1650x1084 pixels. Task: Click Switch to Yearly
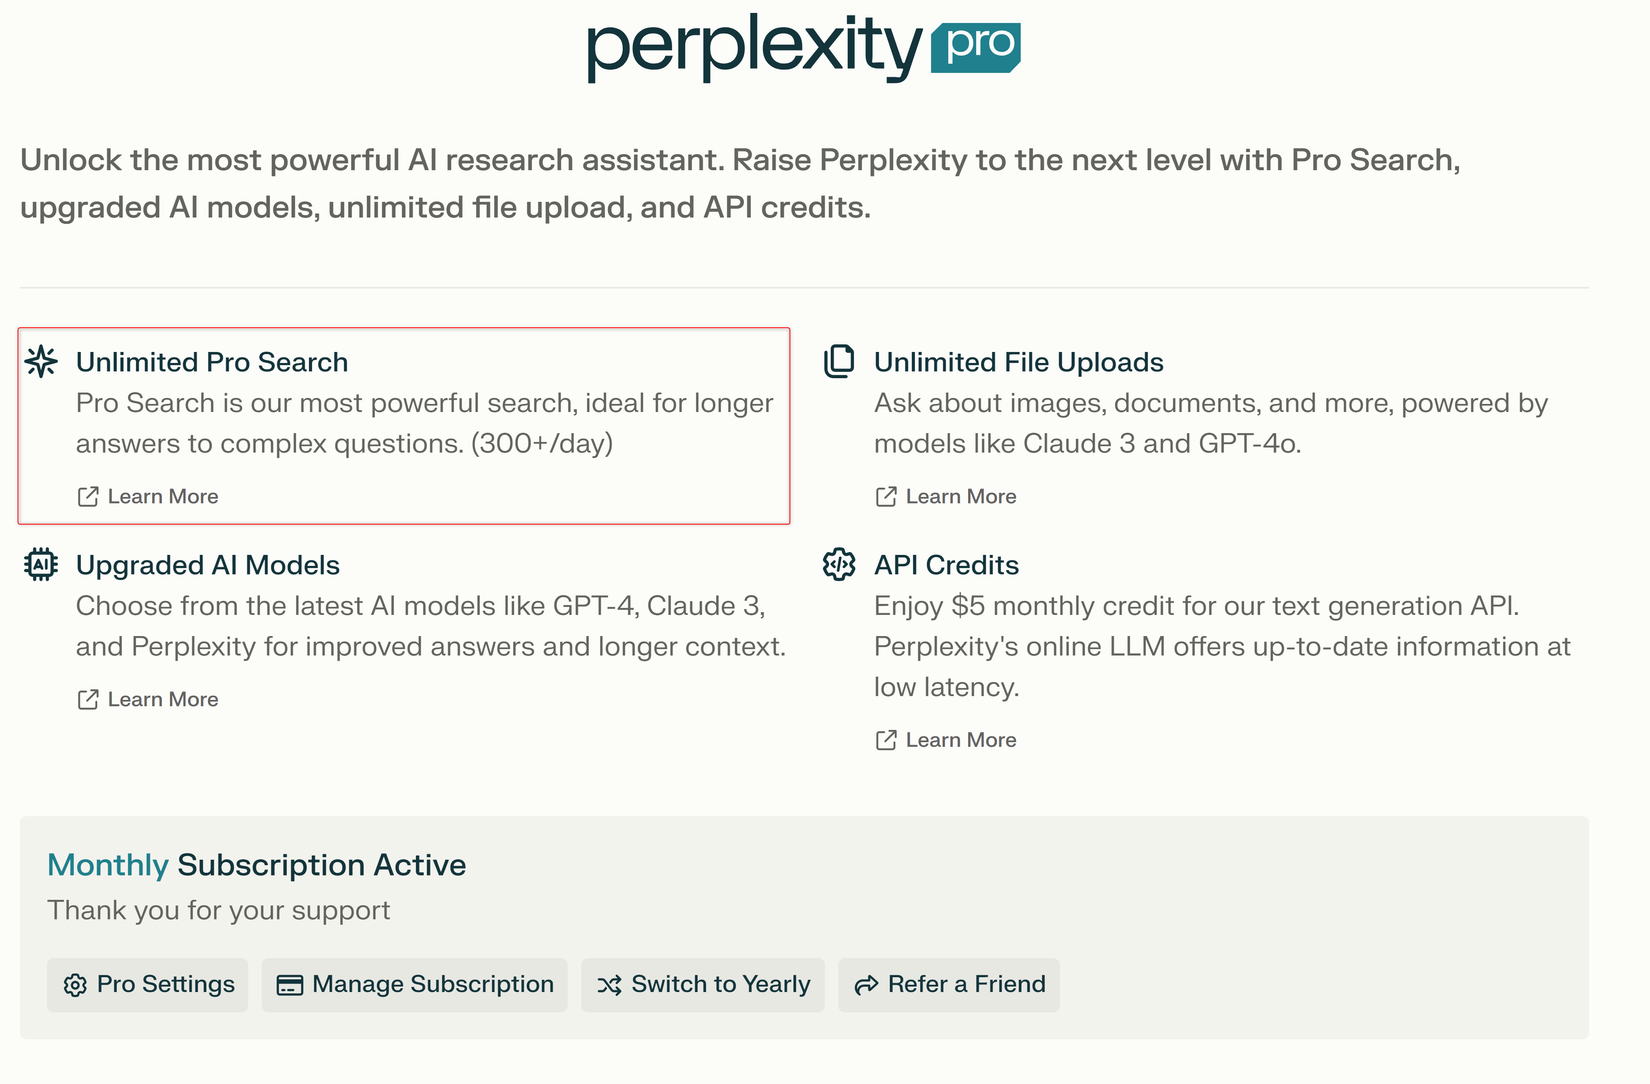(x=702, y=985)
